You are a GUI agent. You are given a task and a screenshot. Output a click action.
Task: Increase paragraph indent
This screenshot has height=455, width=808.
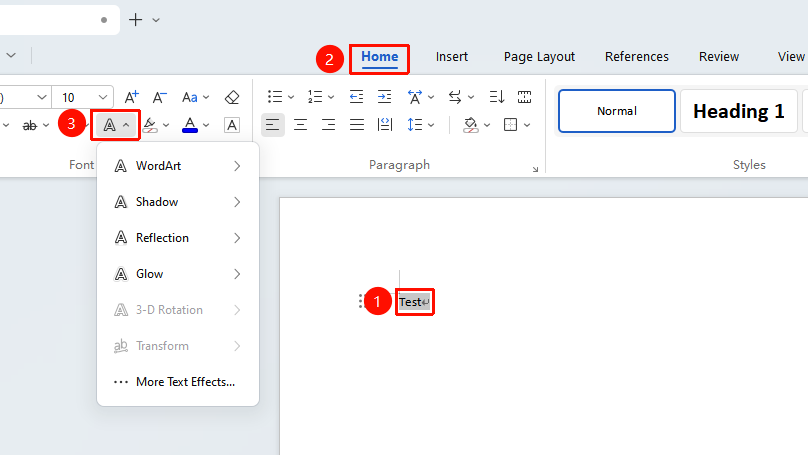tap(384, 97)
